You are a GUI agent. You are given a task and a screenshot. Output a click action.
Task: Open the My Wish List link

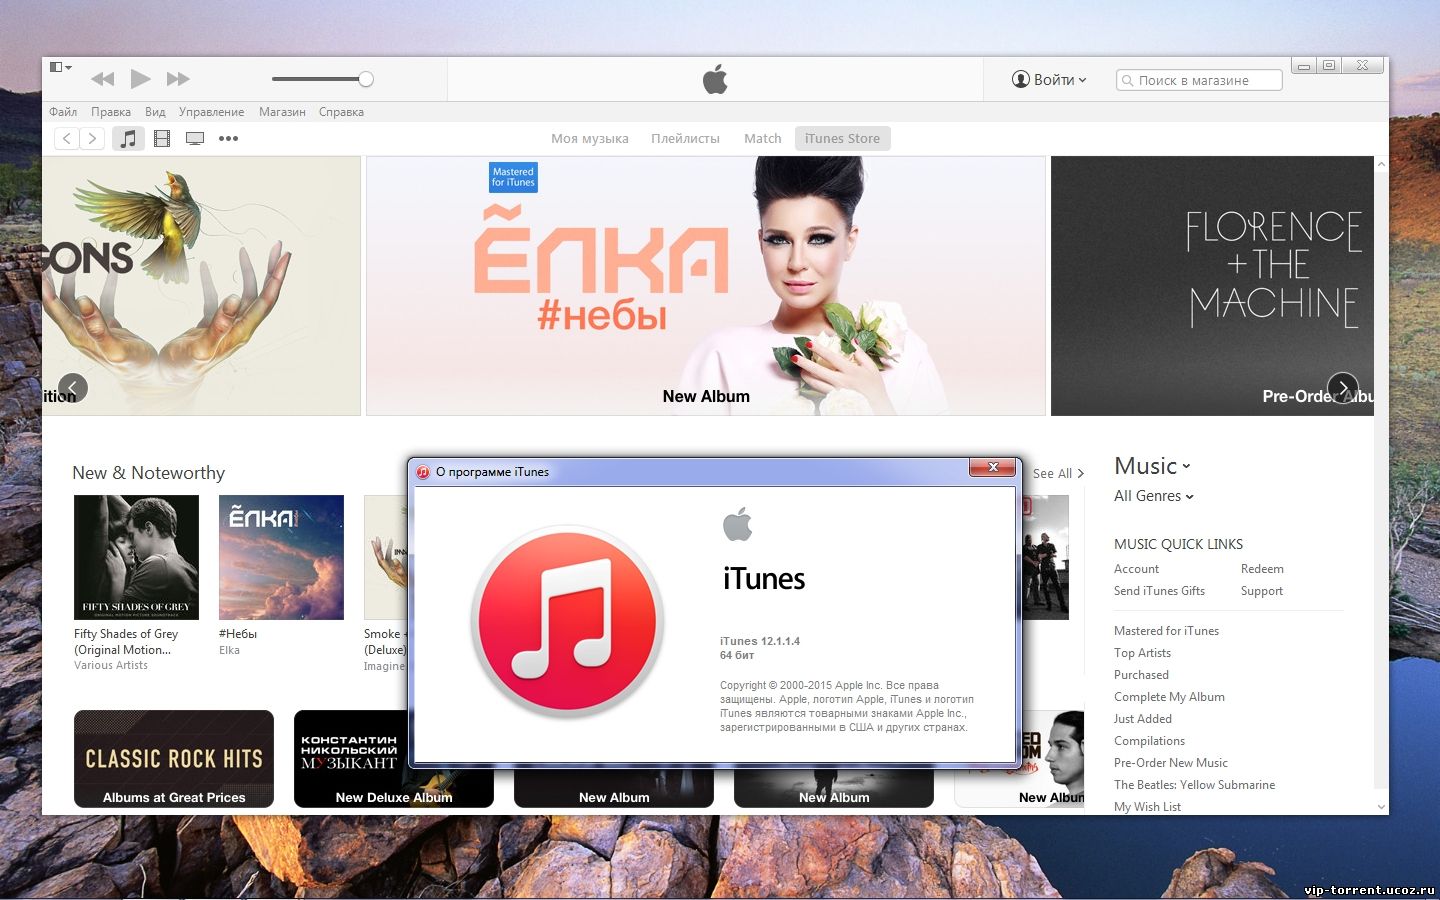1147,807
